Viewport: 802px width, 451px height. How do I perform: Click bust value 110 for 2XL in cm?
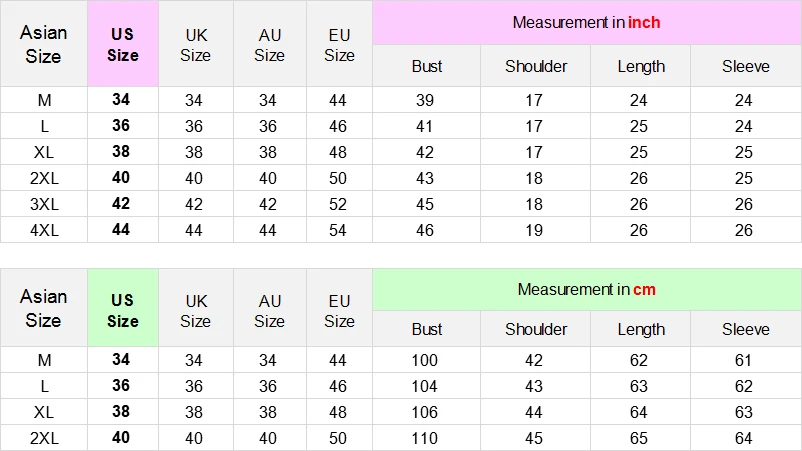pyautogui.click(x=425, y=438)
